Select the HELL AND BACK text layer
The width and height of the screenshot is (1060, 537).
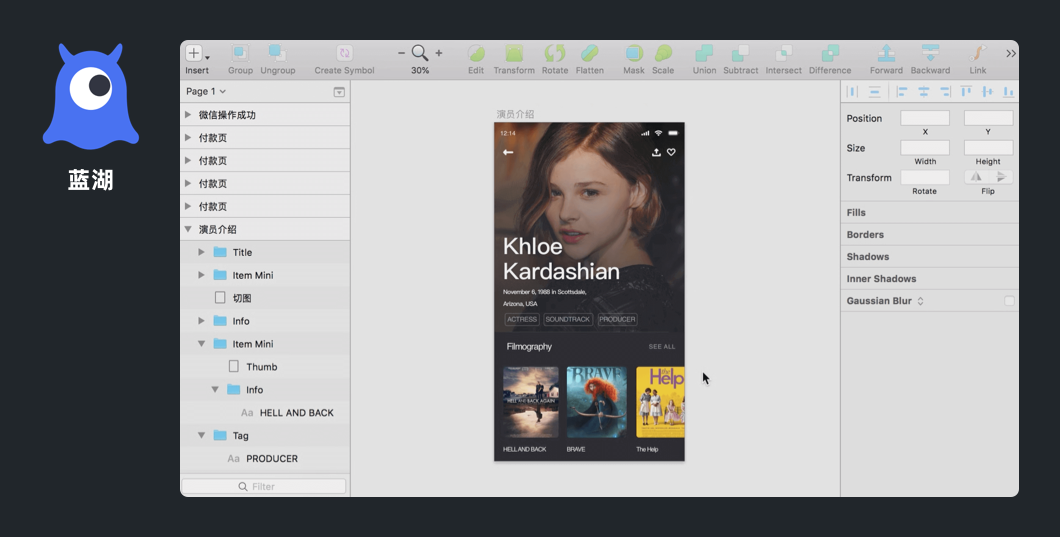[x=265, y=413]
